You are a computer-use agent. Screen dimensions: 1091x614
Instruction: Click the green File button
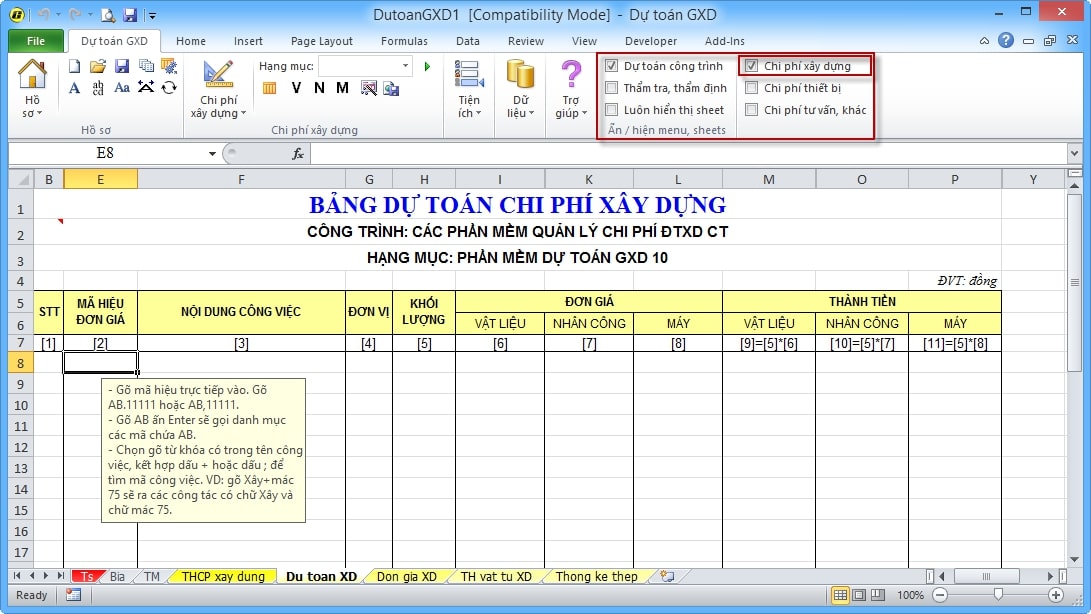click(x=36, y=41)
